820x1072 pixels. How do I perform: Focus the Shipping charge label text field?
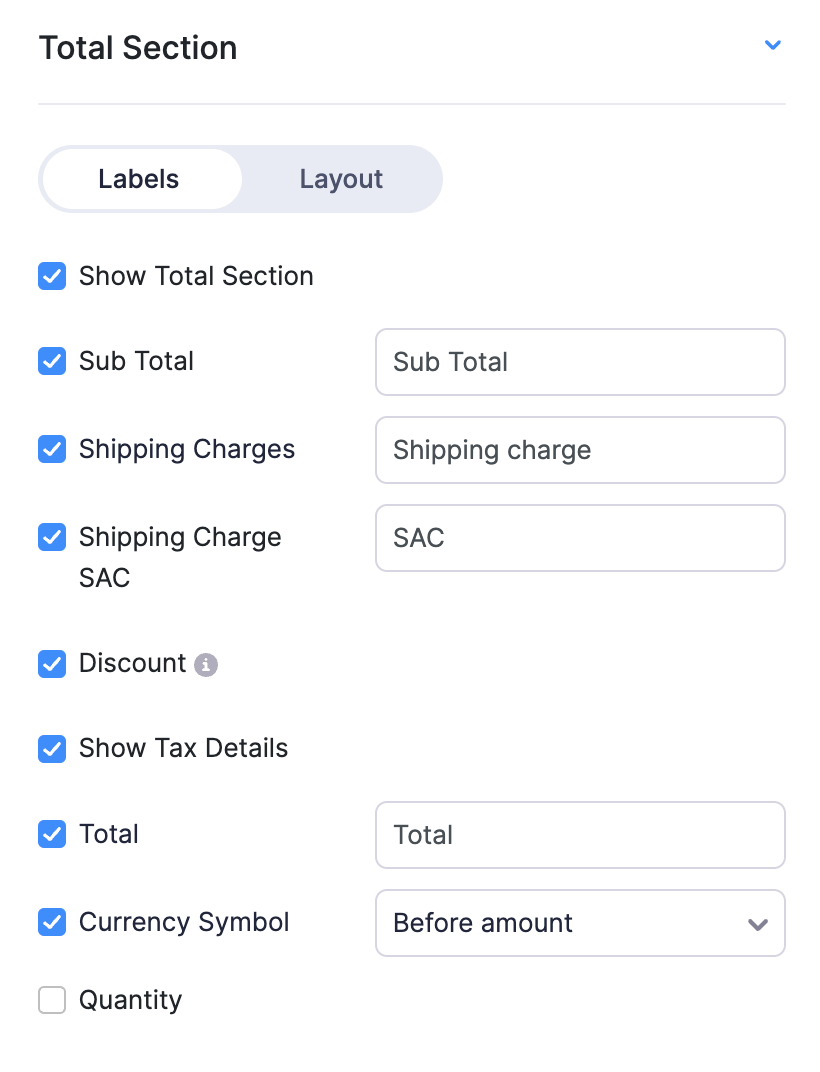coord(580,450)
